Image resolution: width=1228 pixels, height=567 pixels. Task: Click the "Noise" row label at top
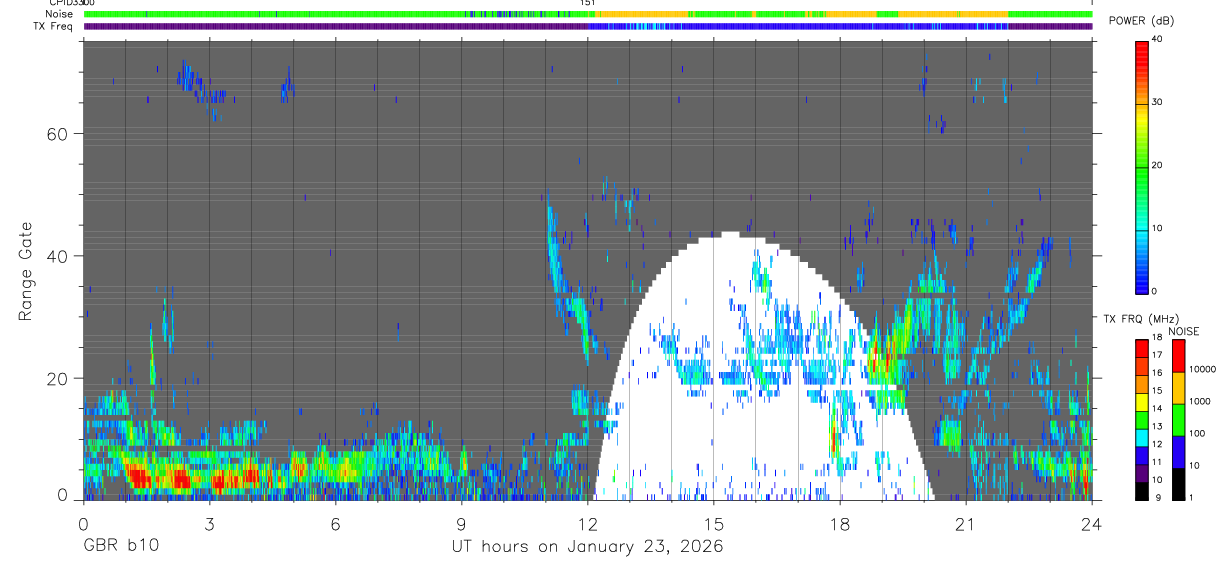(x=59, y=14)
